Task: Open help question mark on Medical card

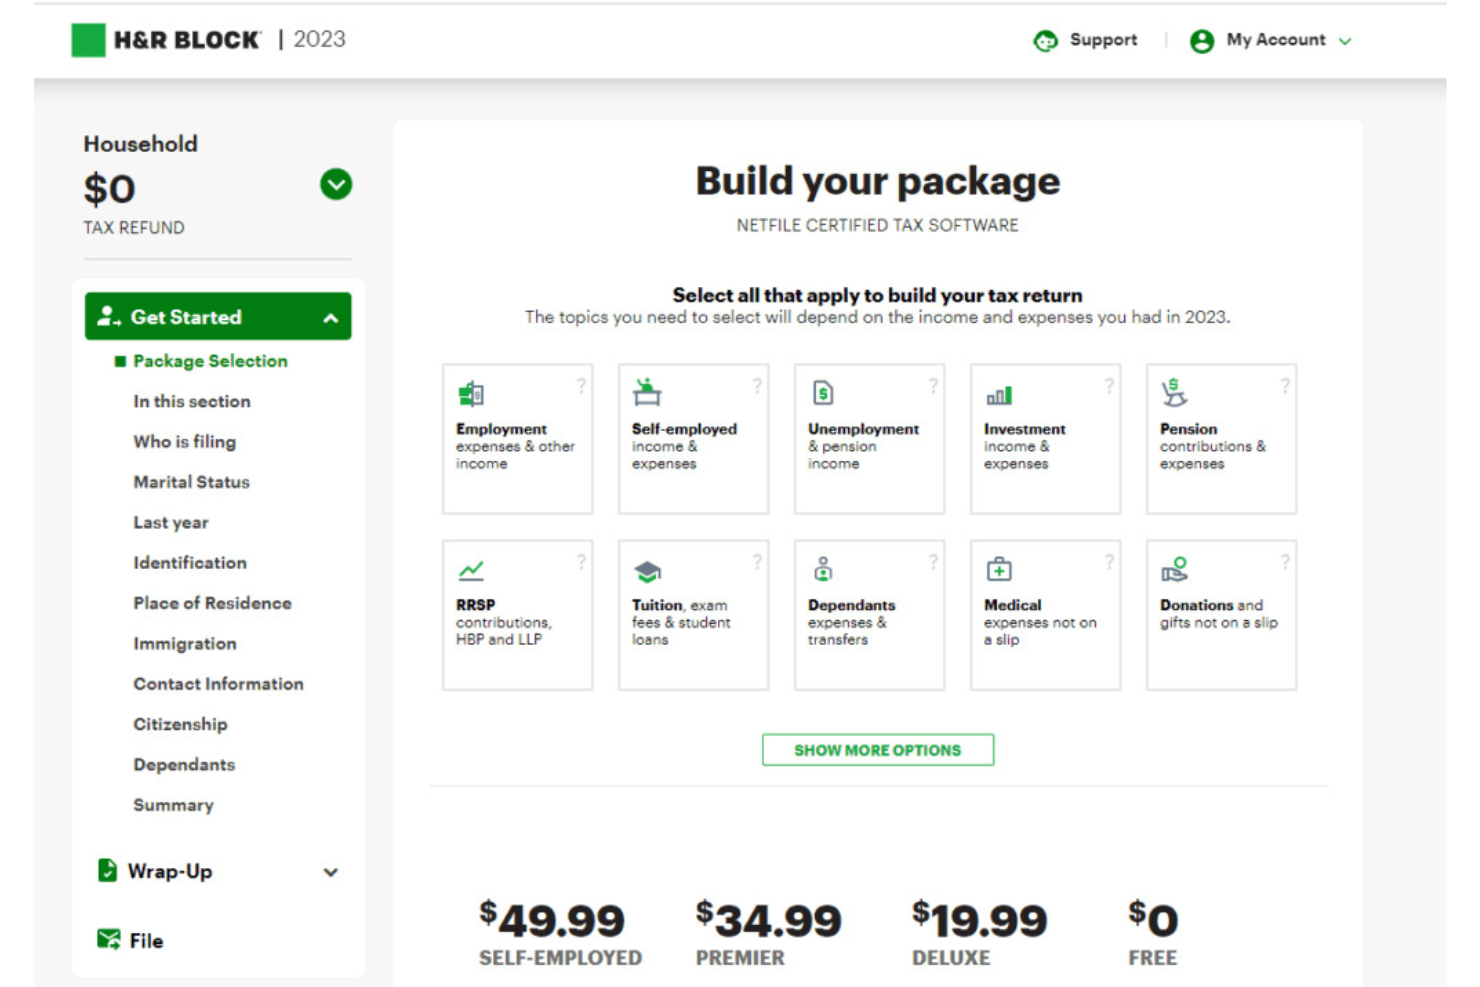Action: pyautogui.click(x=1109, y=561)
